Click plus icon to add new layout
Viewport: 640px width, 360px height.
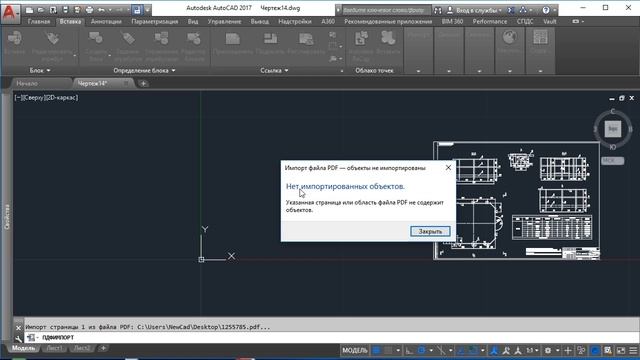(103, 348)
